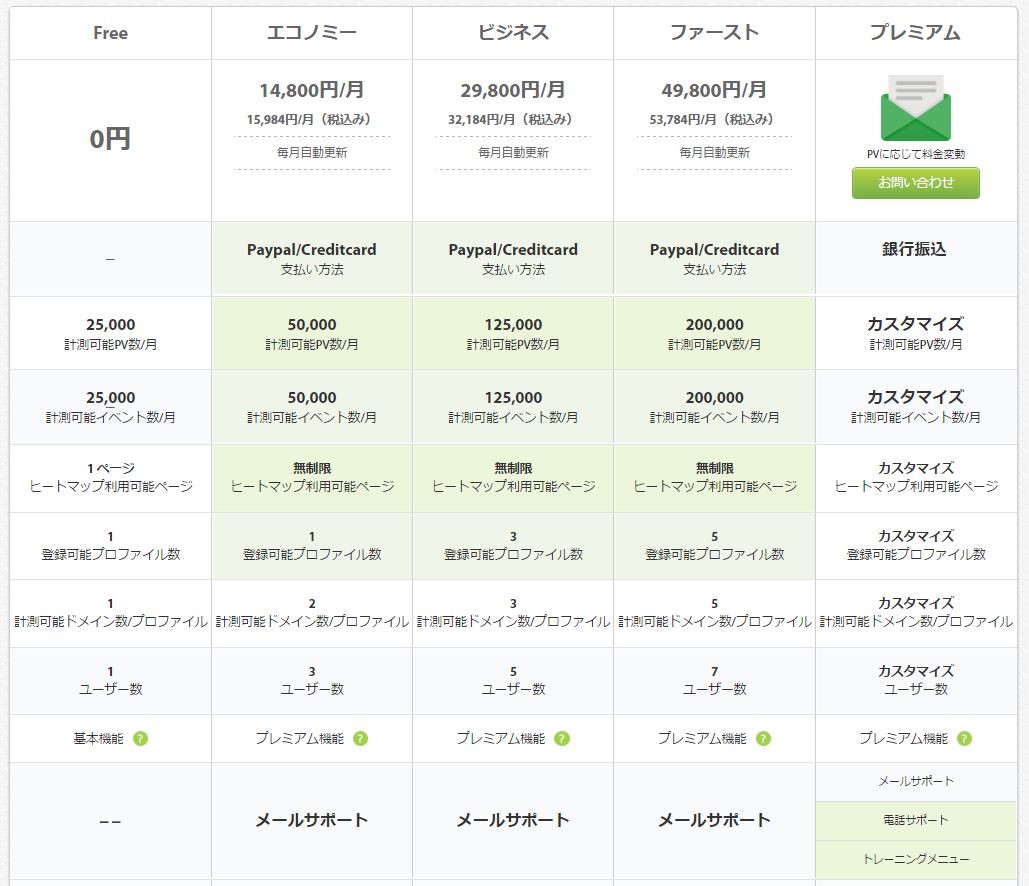Click the ファースト plan header
Viewport: 1029px width, 886px height.
click(714, 33)
